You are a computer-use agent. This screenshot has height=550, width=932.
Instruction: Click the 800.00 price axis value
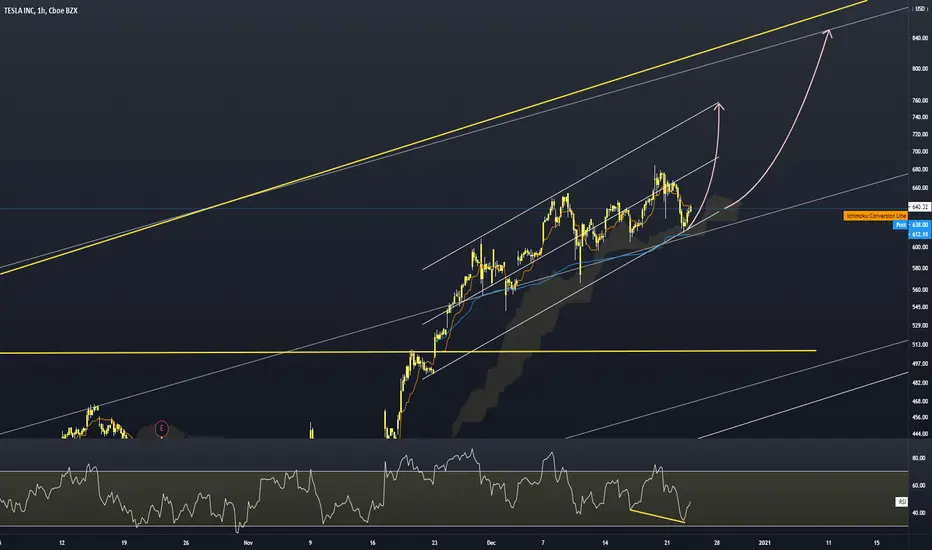click(x=920, y=69)
